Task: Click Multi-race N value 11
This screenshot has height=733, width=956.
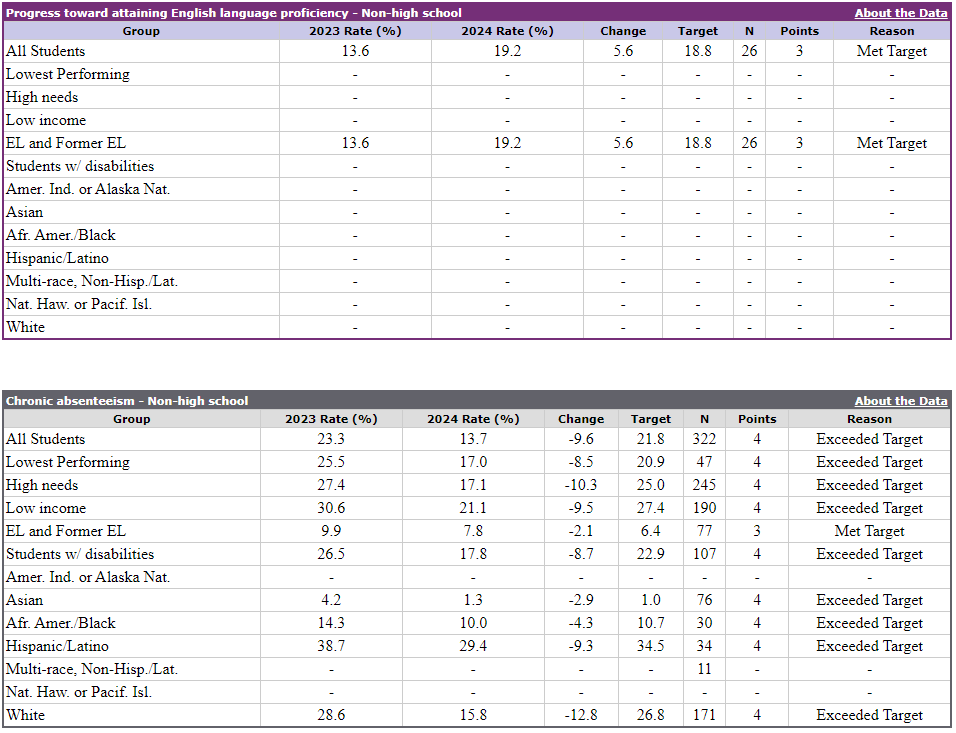Action: [x=704, y=669]
